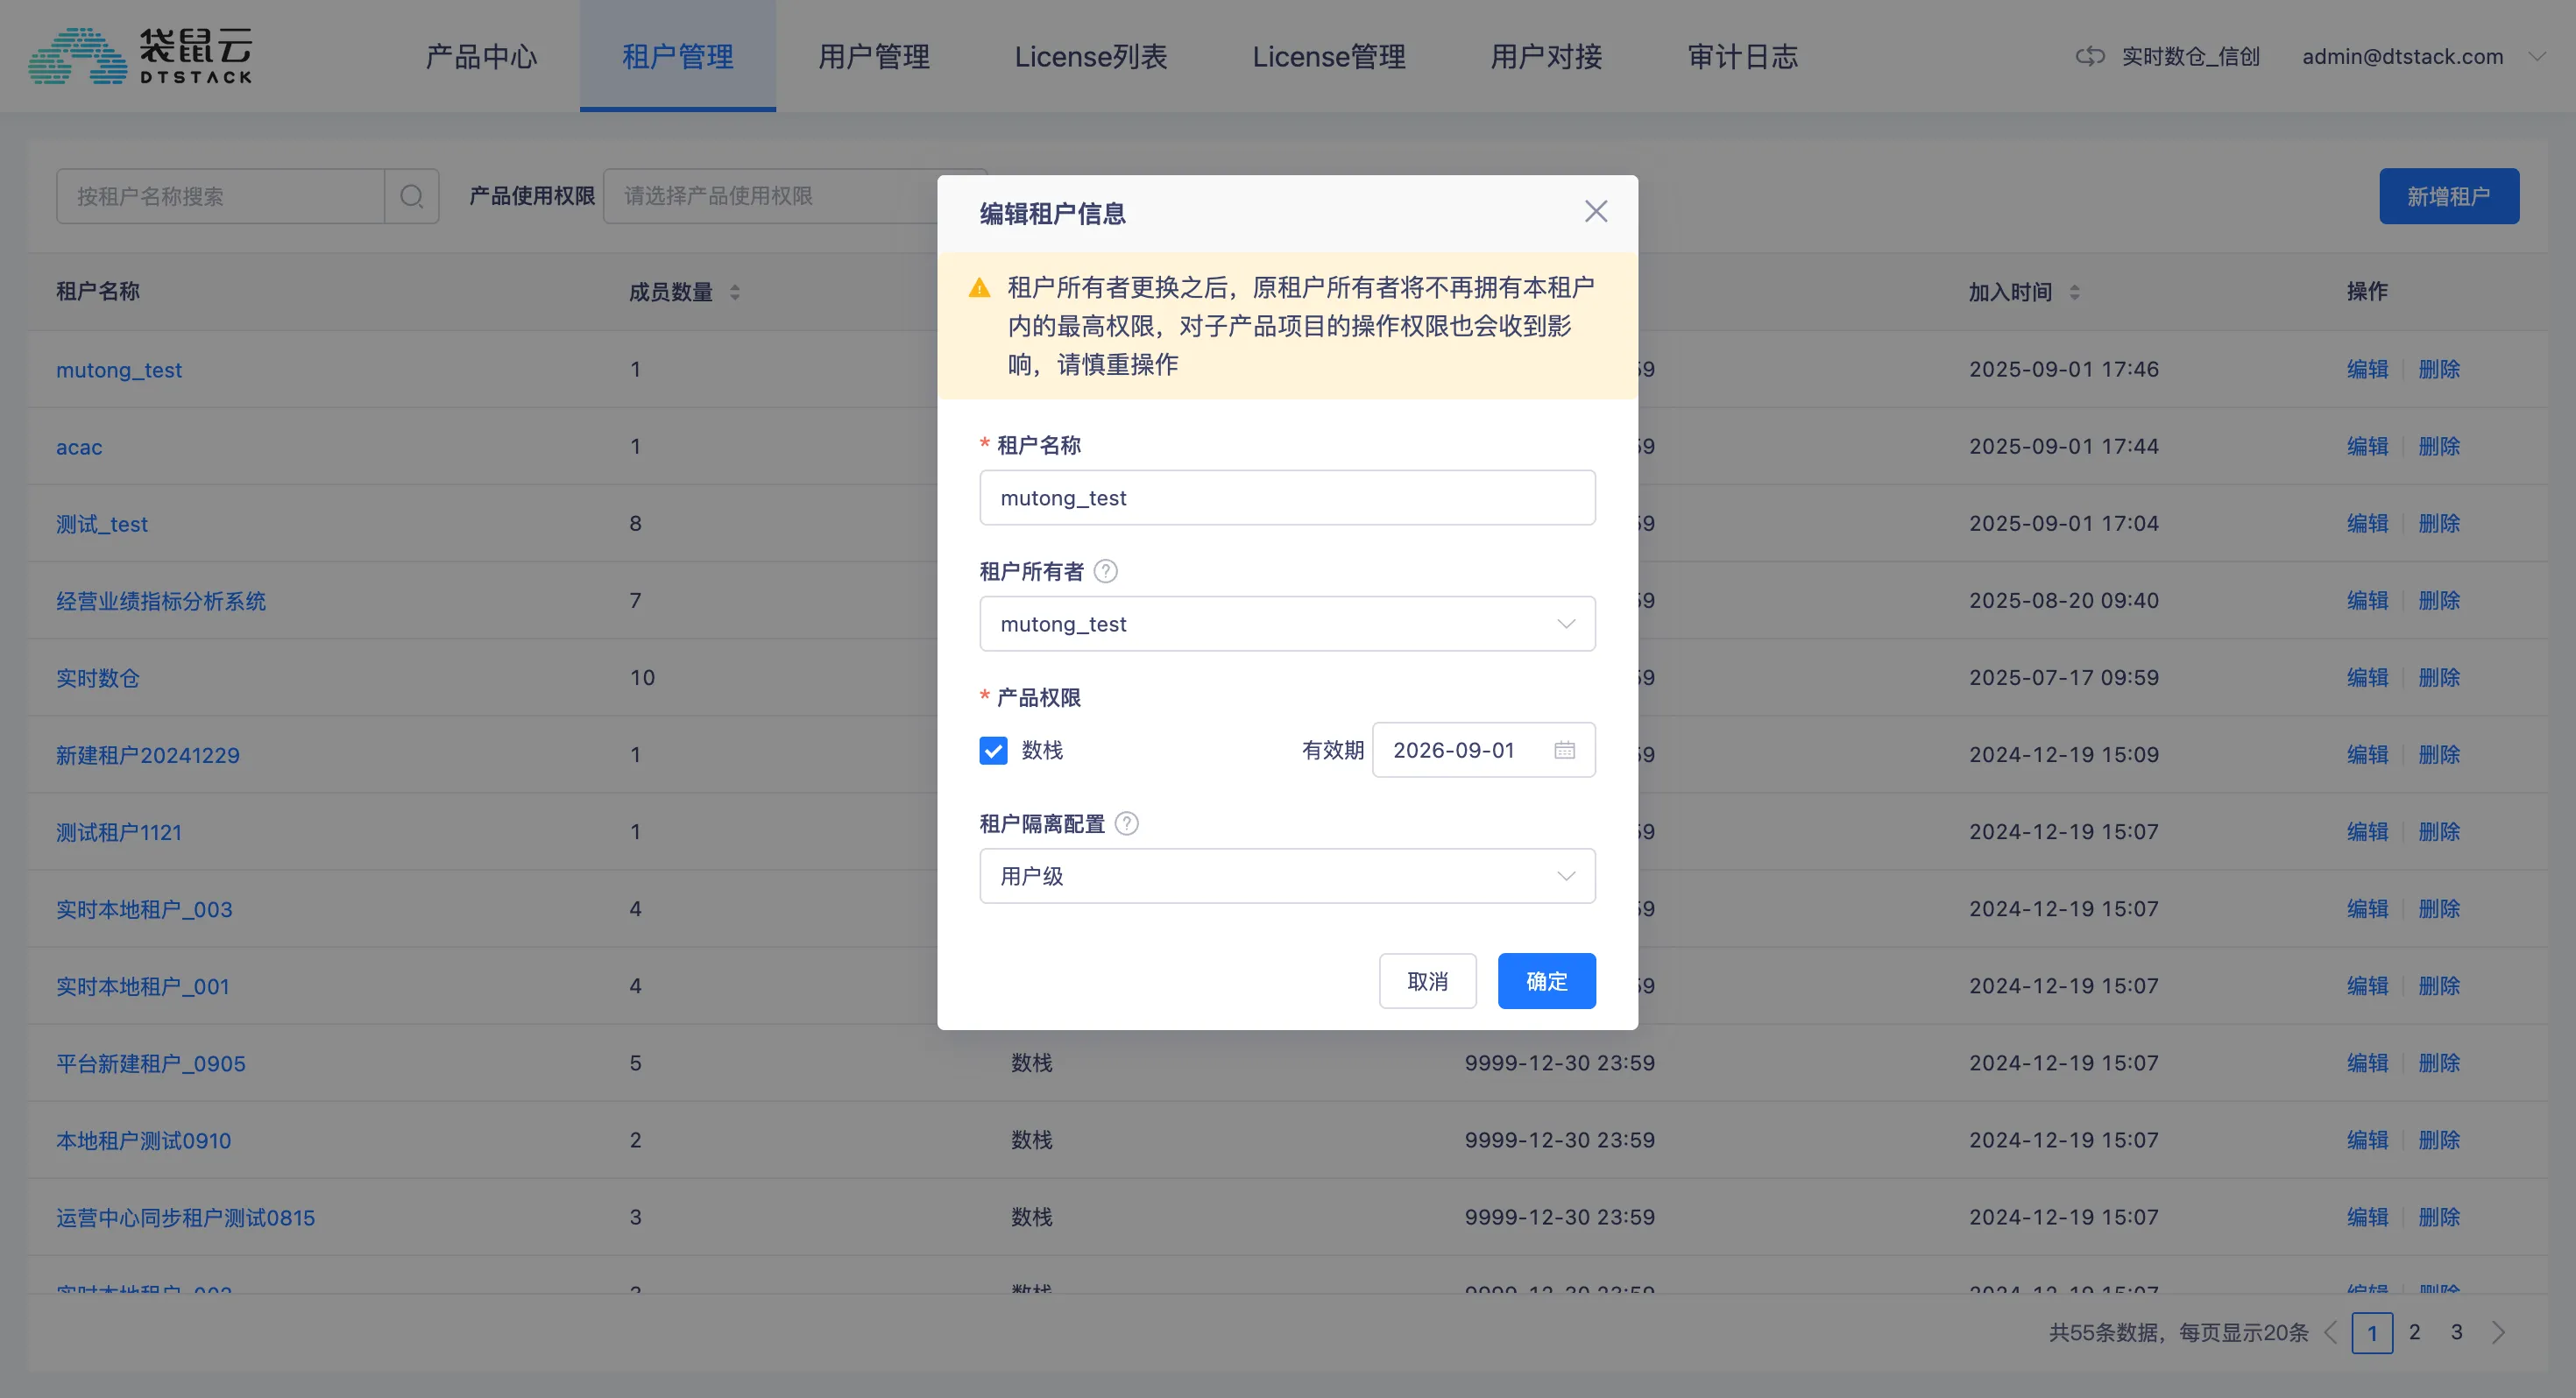Switch to the 用户管理 tab
The height and width of the screenshot is (1398, 2576).
(873, 57)
